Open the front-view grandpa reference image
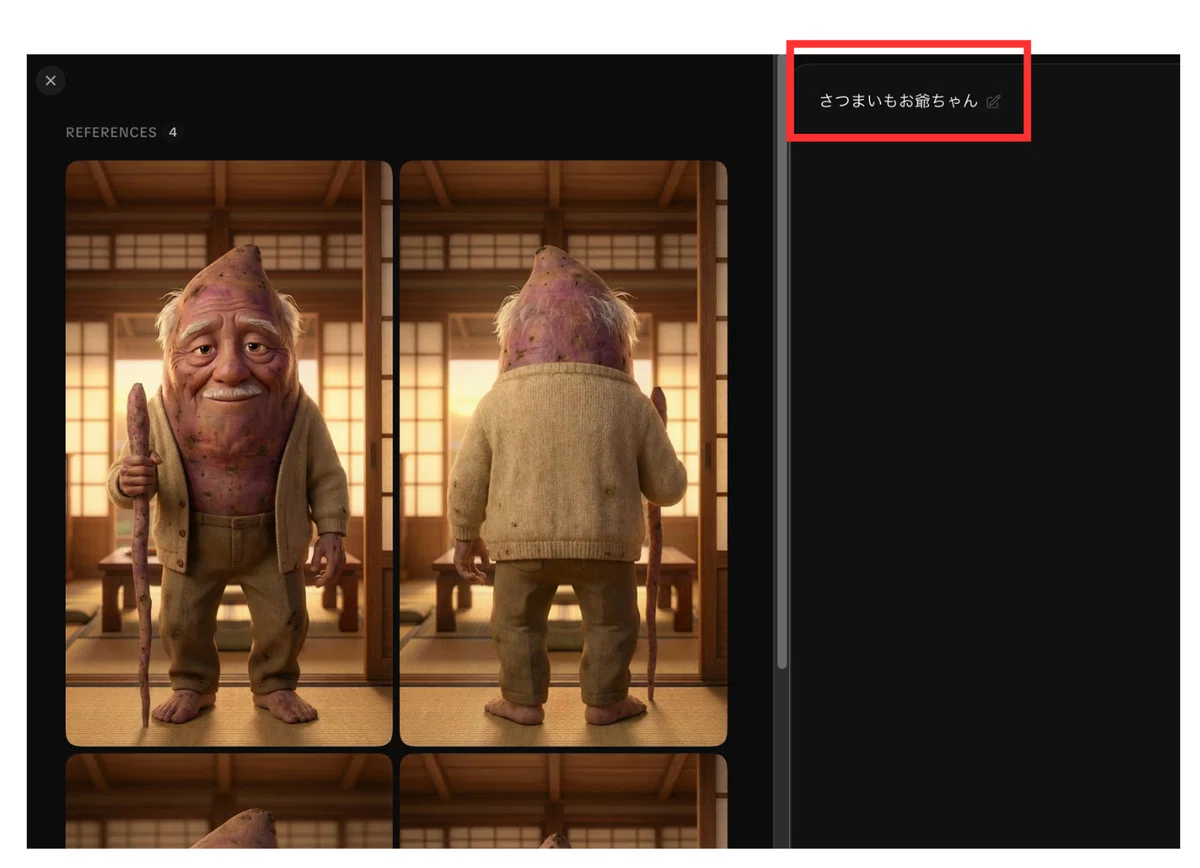This screenshot has height=868, width=1200. pos(229,453)
